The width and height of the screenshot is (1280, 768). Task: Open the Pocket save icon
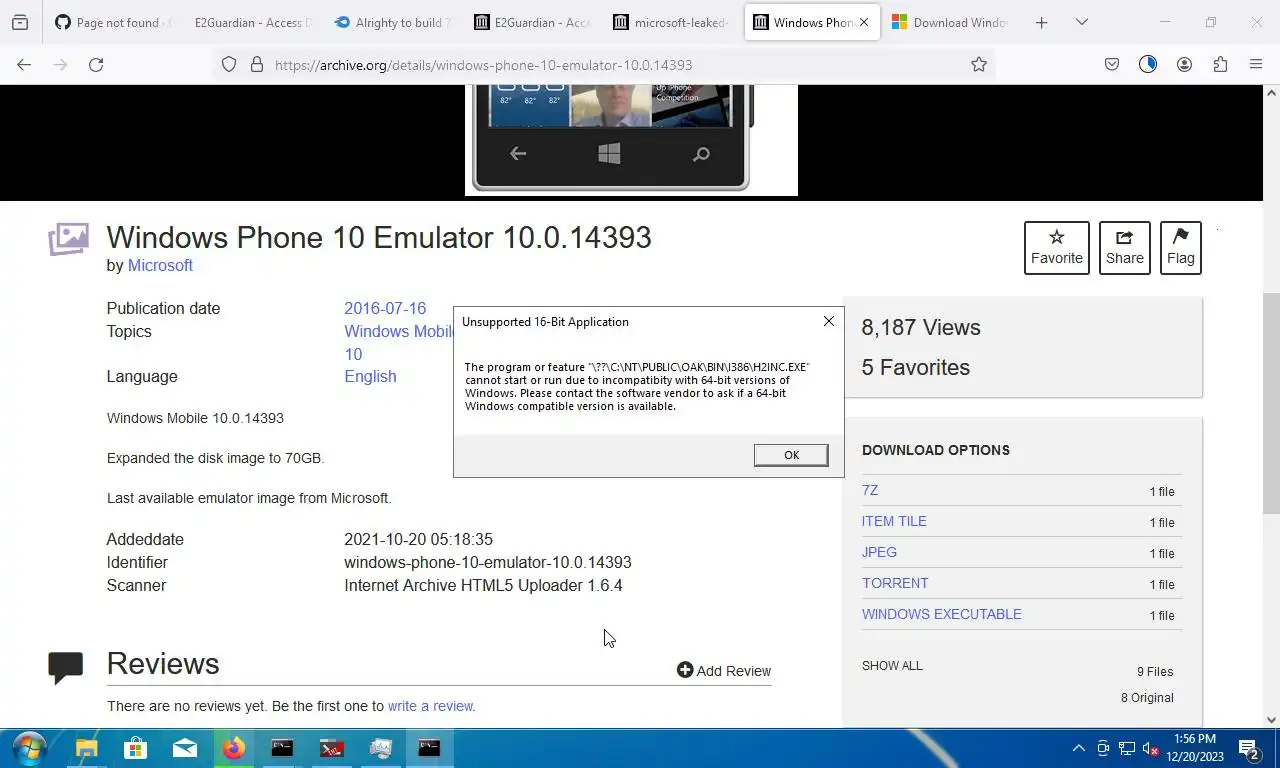[x=1112, y=64]
